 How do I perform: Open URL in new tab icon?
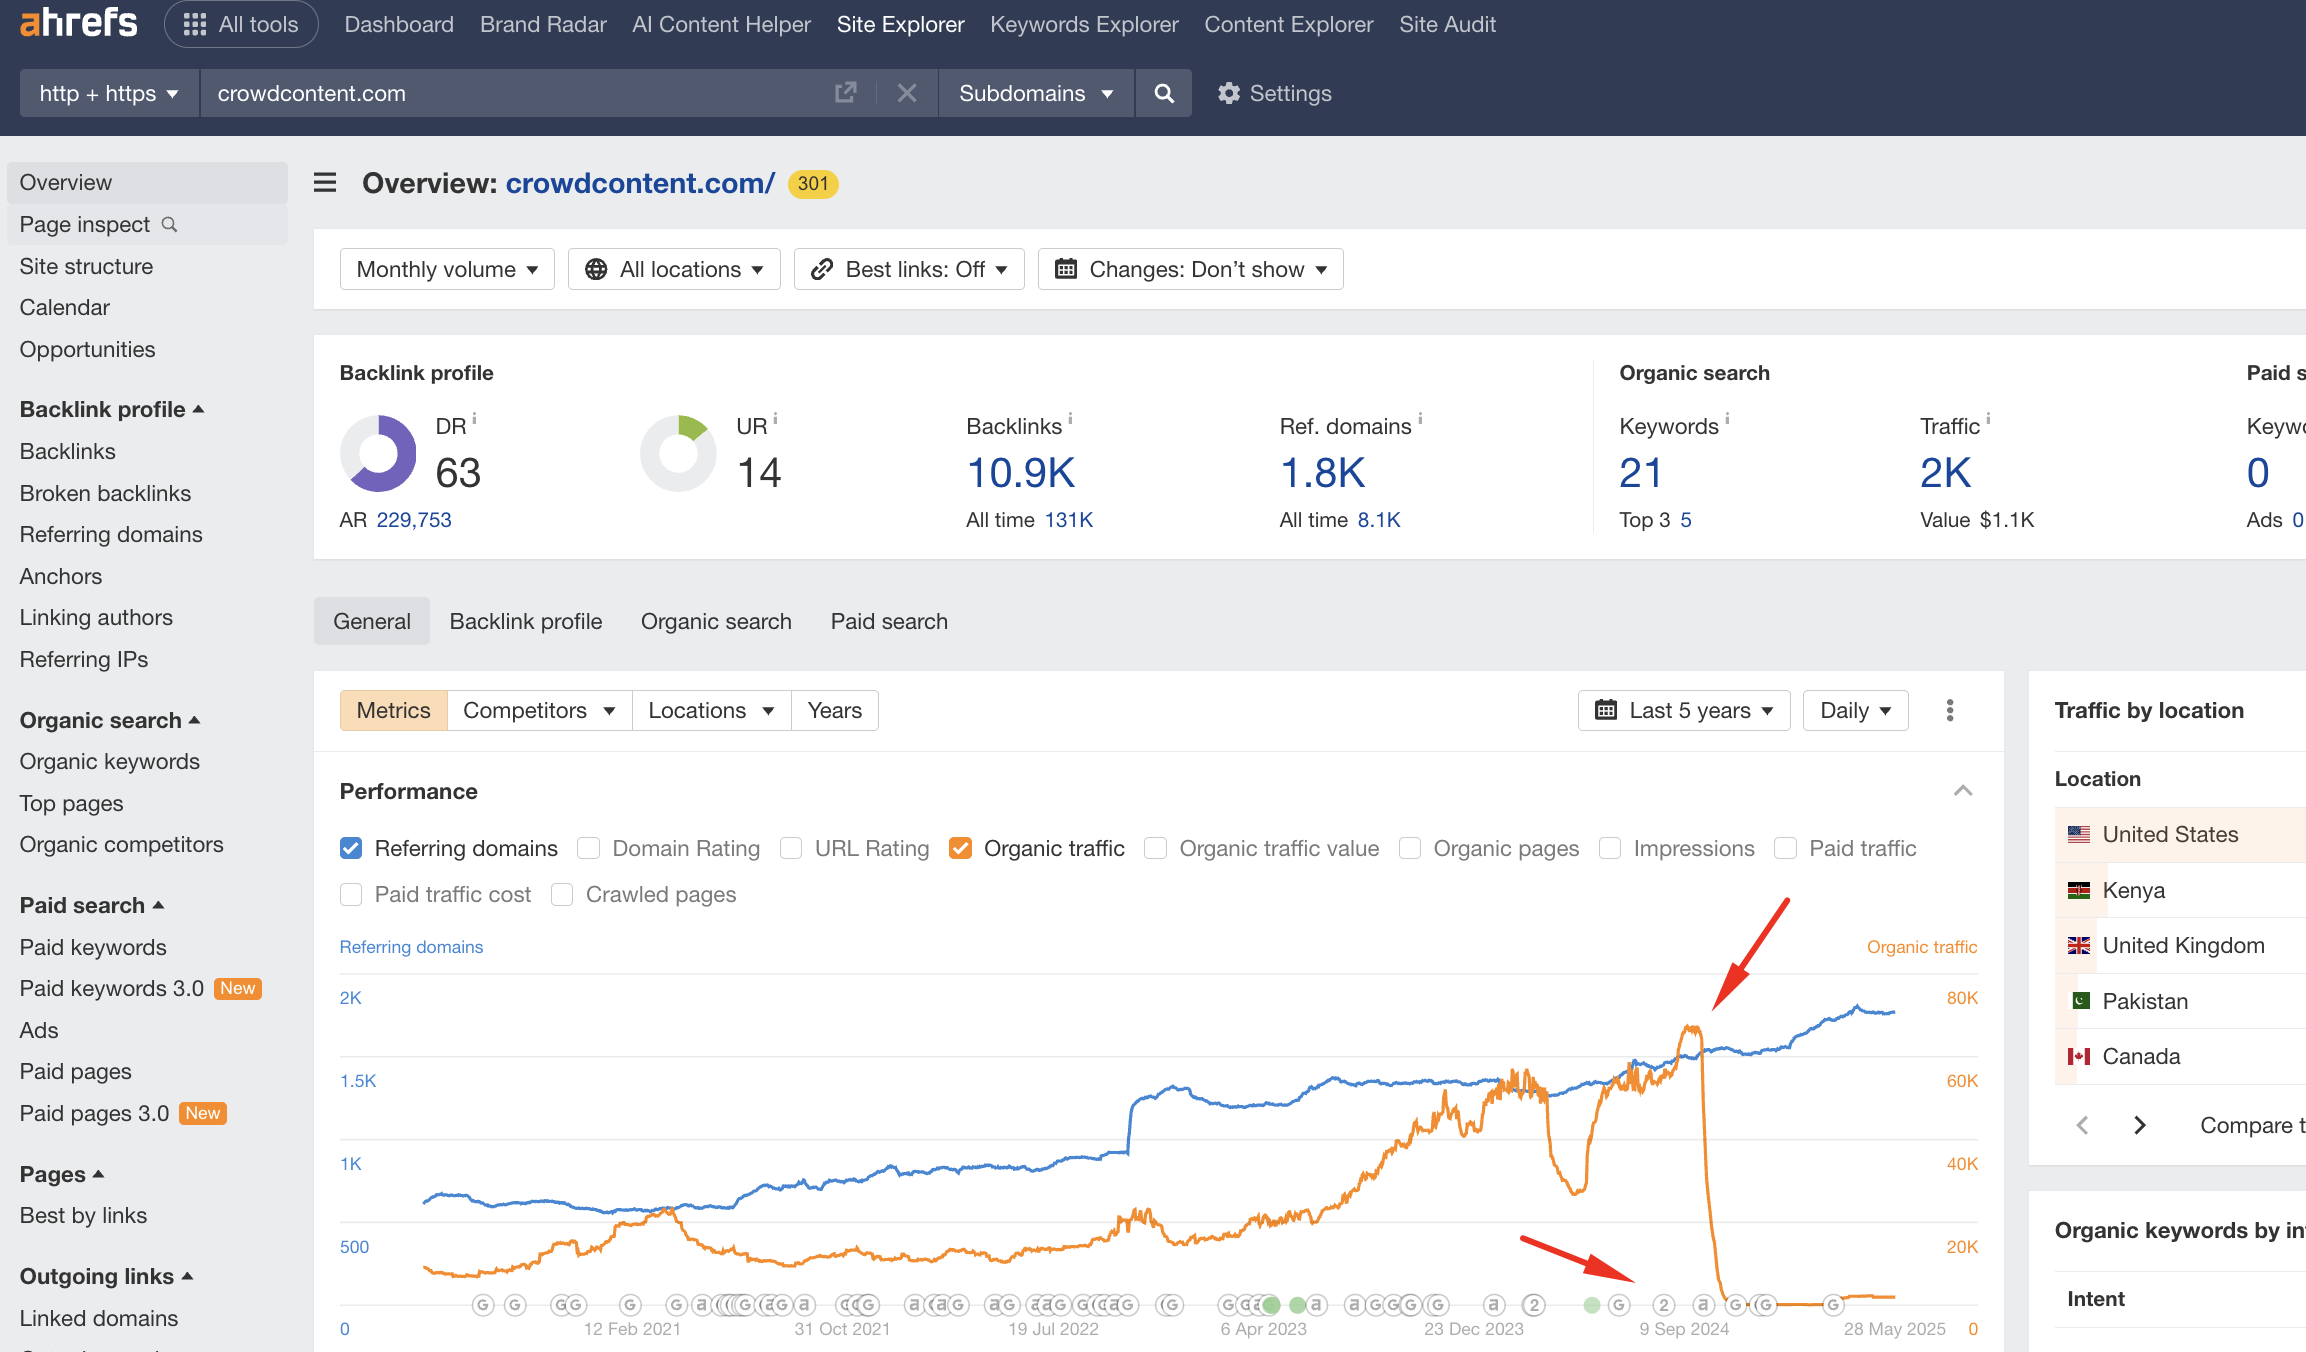tap(845, 93)
